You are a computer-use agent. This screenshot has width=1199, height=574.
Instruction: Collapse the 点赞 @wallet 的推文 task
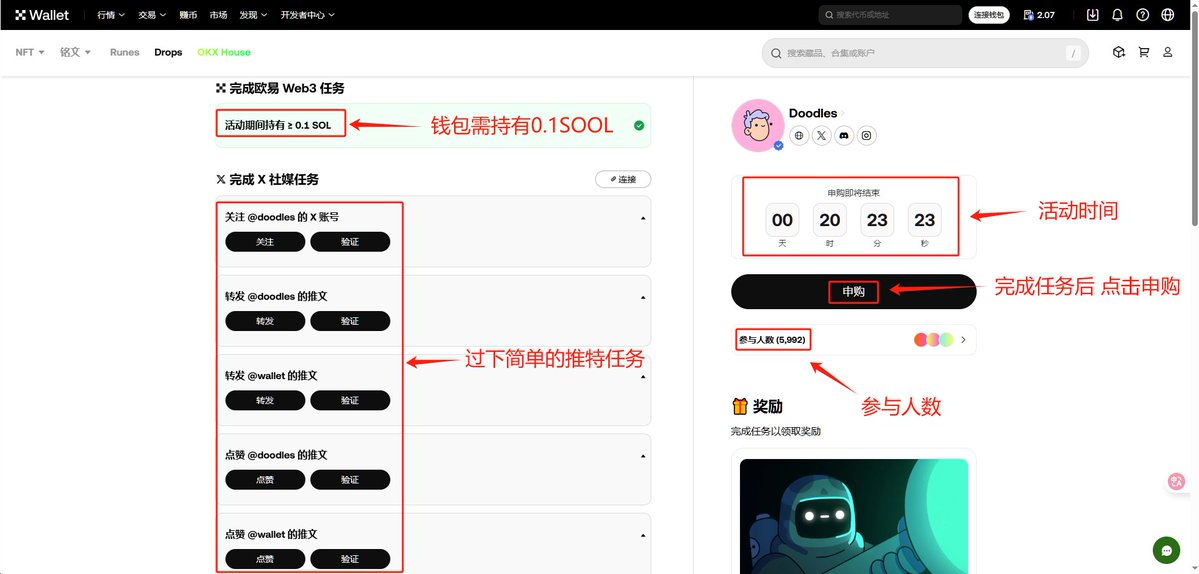point(642,536)
